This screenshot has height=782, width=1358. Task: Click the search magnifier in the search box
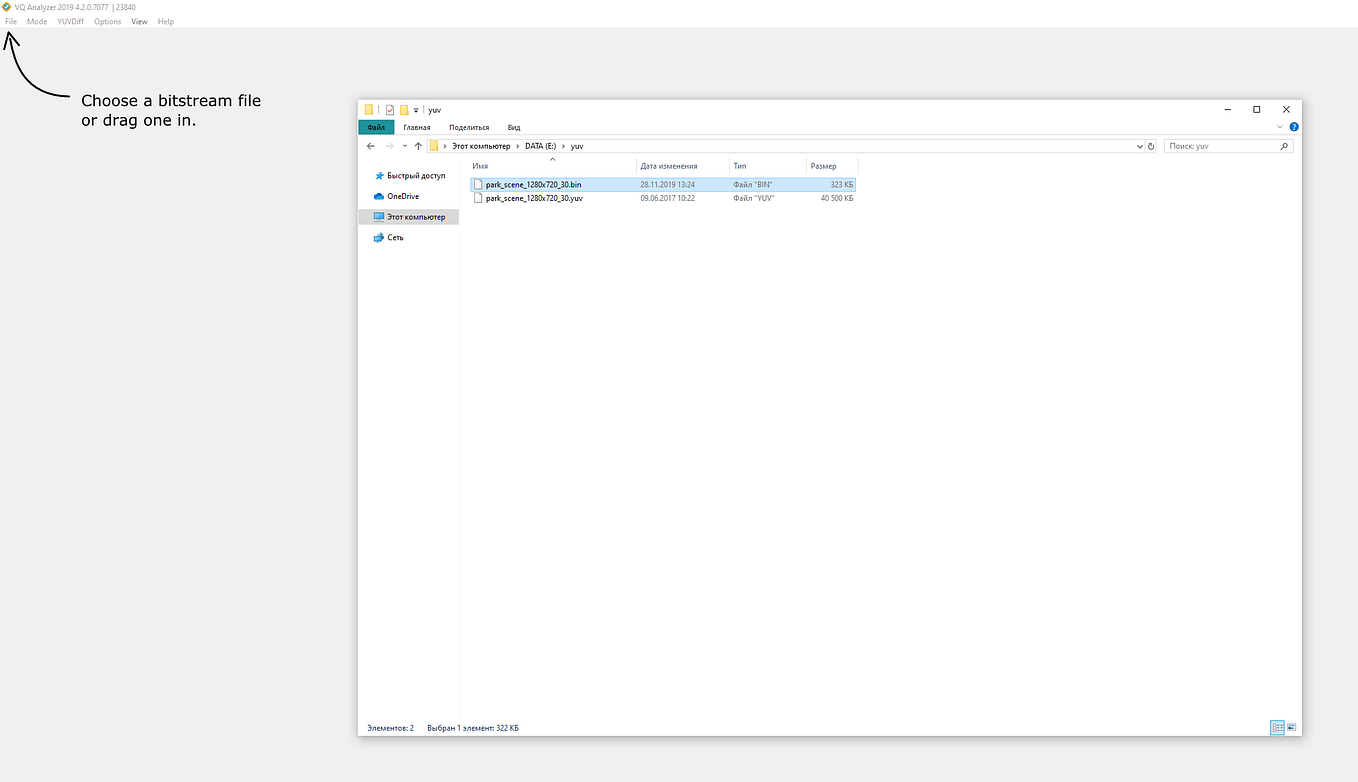pyautogui.click(x=1285, y=145)
